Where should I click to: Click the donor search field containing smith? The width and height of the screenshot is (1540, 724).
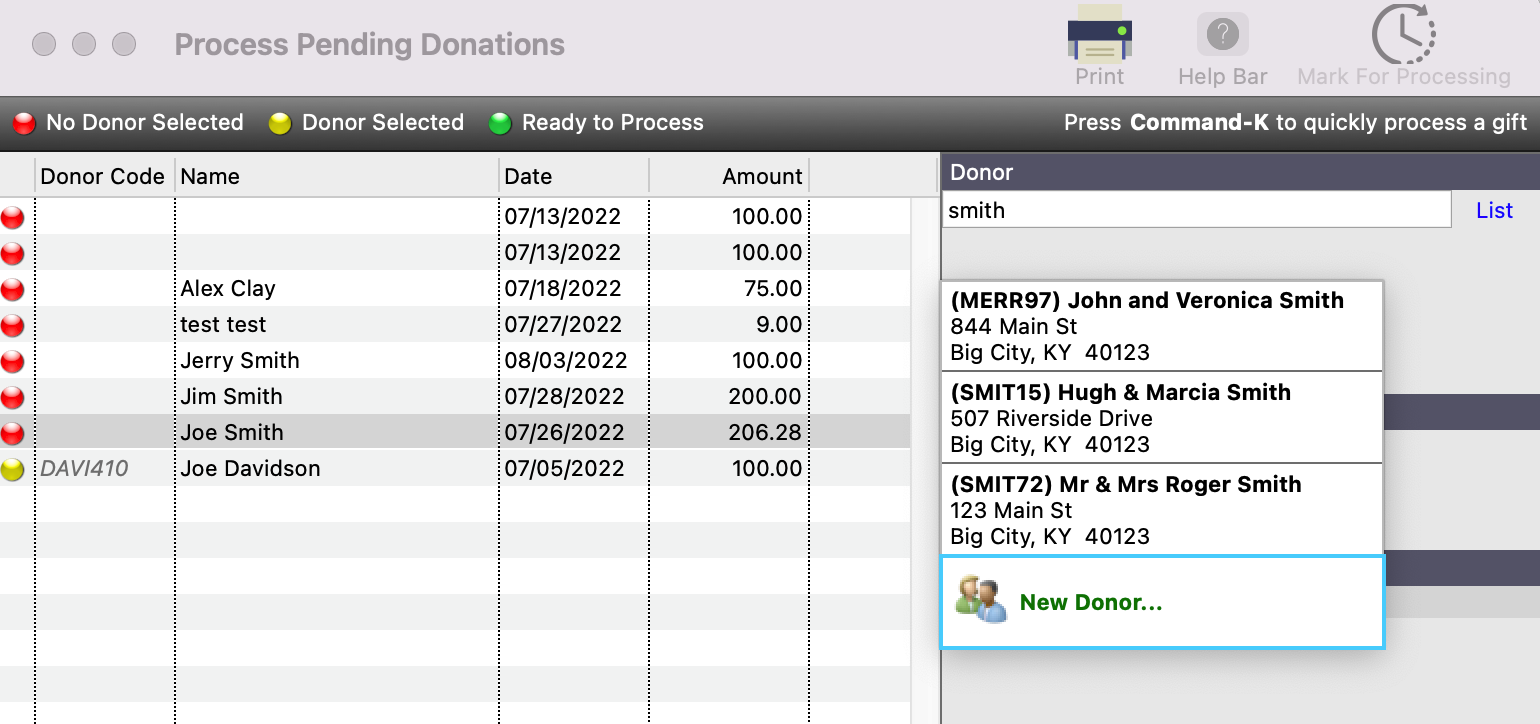pyautogui.click(x=1195, y=210)
